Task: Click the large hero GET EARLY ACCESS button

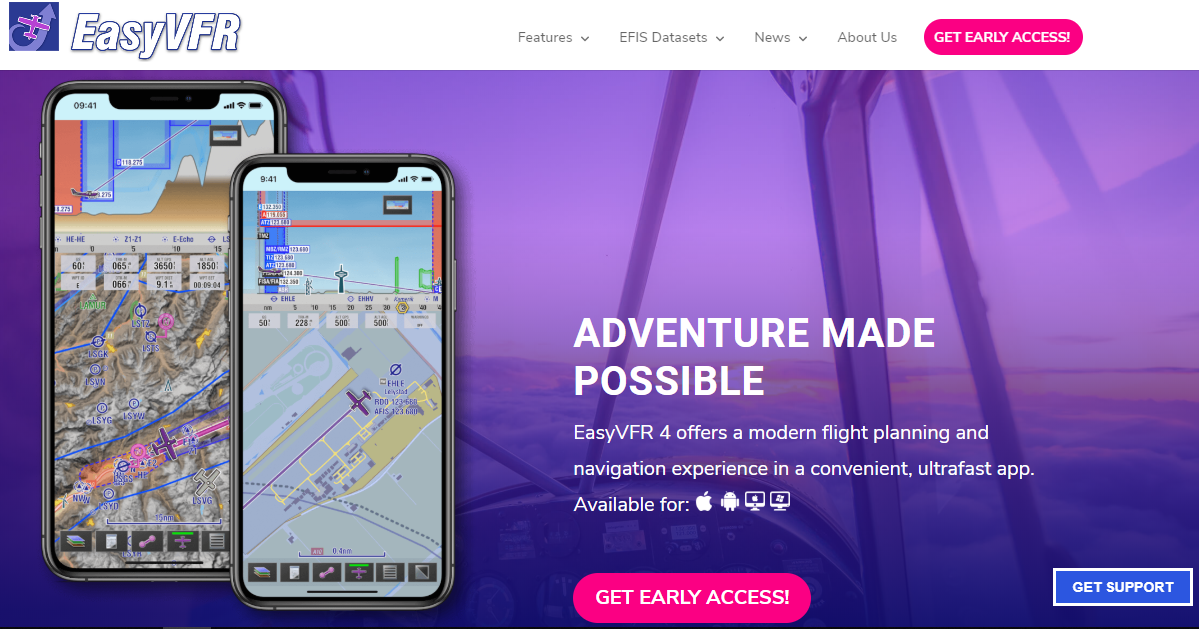Action: (x=692, y=598)
